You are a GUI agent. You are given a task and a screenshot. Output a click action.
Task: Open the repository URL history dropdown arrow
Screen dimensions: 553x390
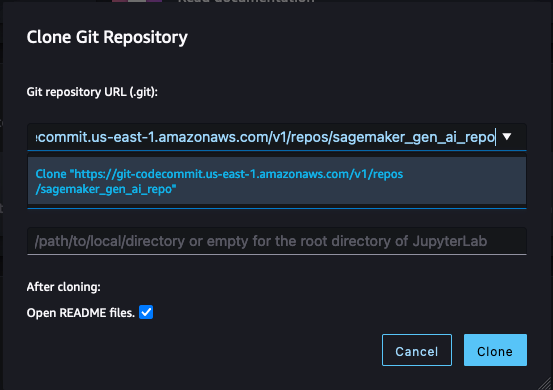coord(507,137)
